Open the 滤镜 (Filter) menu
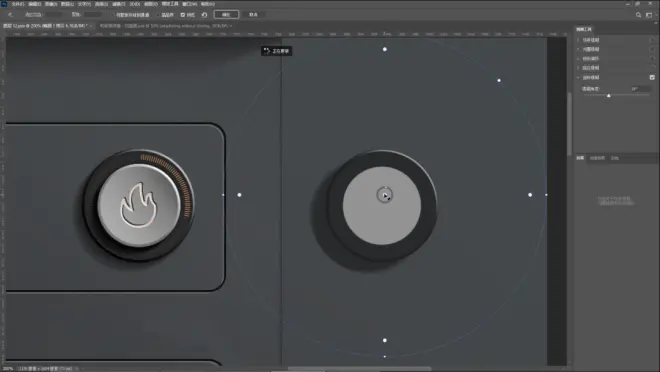660x372 pixels. pyautogui.click(x=119, y=4)
